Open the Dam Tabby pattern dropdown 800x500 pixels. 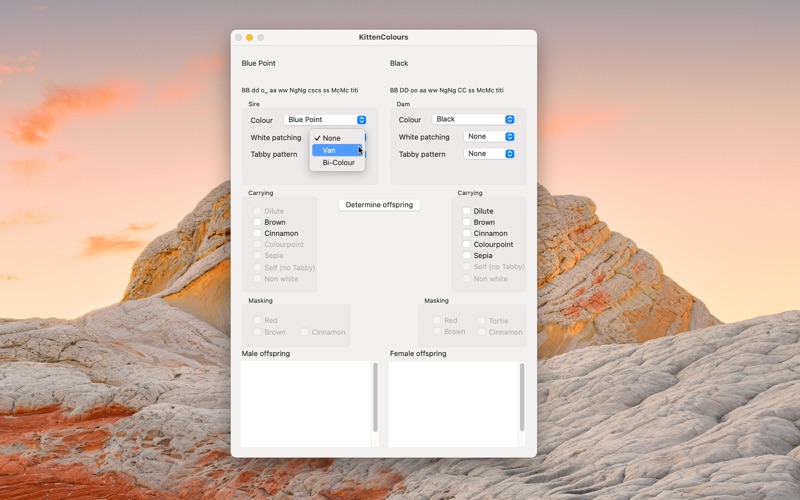tap(489, 154)
